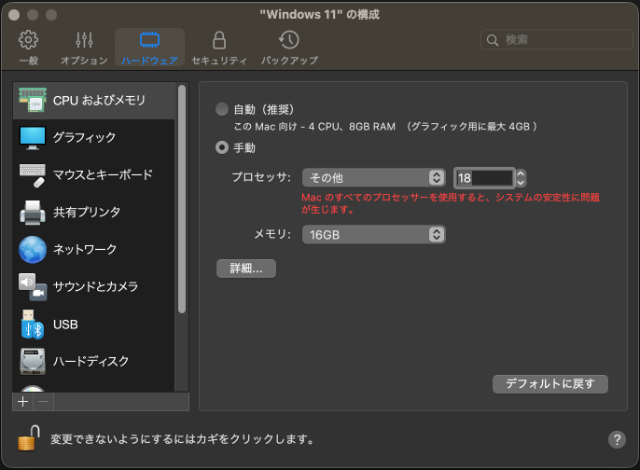Select the マウスとキーボード row label
The image size is (640, 470).
coord(103,175)
